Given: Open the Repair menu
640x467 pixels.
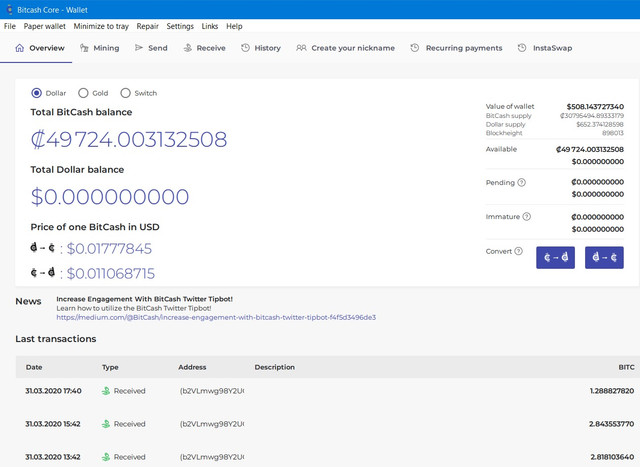Looking at the screenshot, I should point(147,26).
